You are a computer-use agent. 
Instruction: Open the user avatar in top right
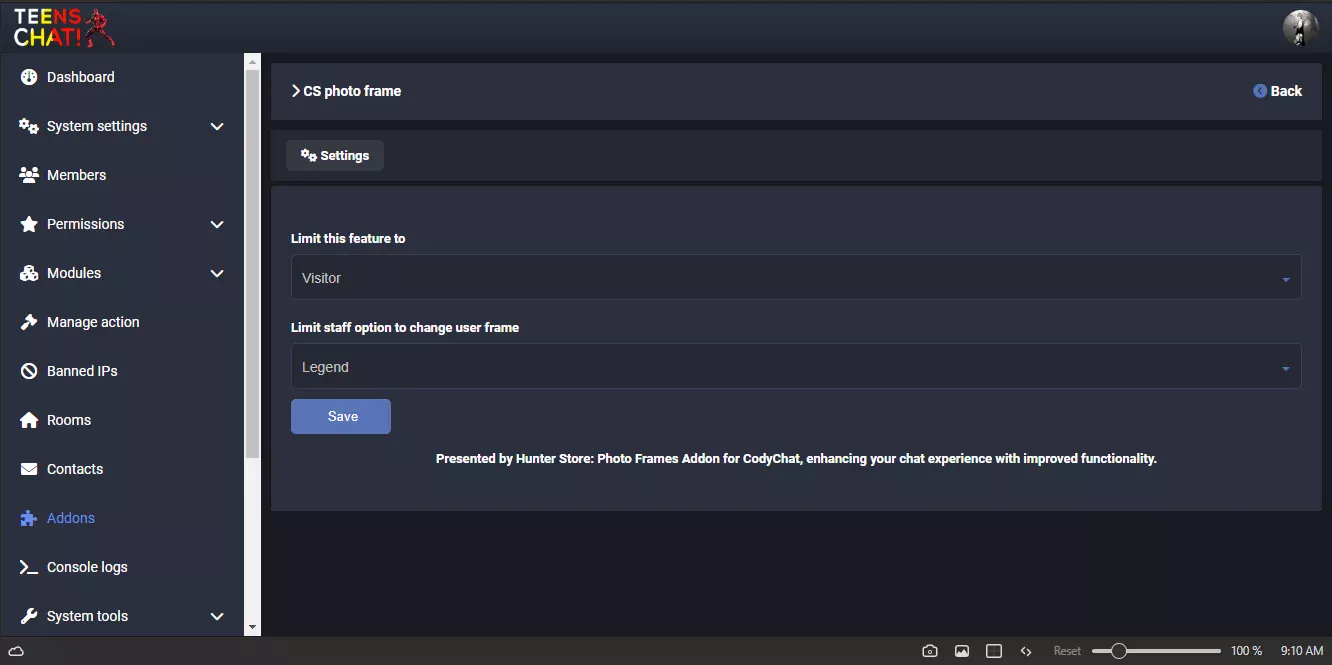(1301, 27)
